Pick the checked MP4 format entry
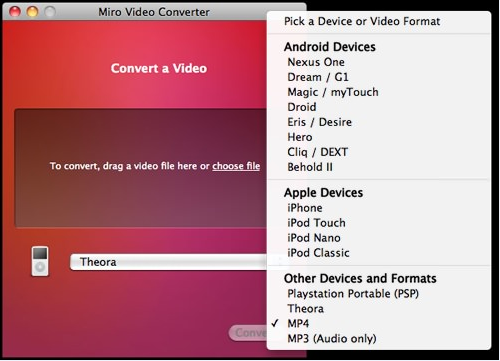The height and width of the screenshot is (361, 500). [379, 324]
